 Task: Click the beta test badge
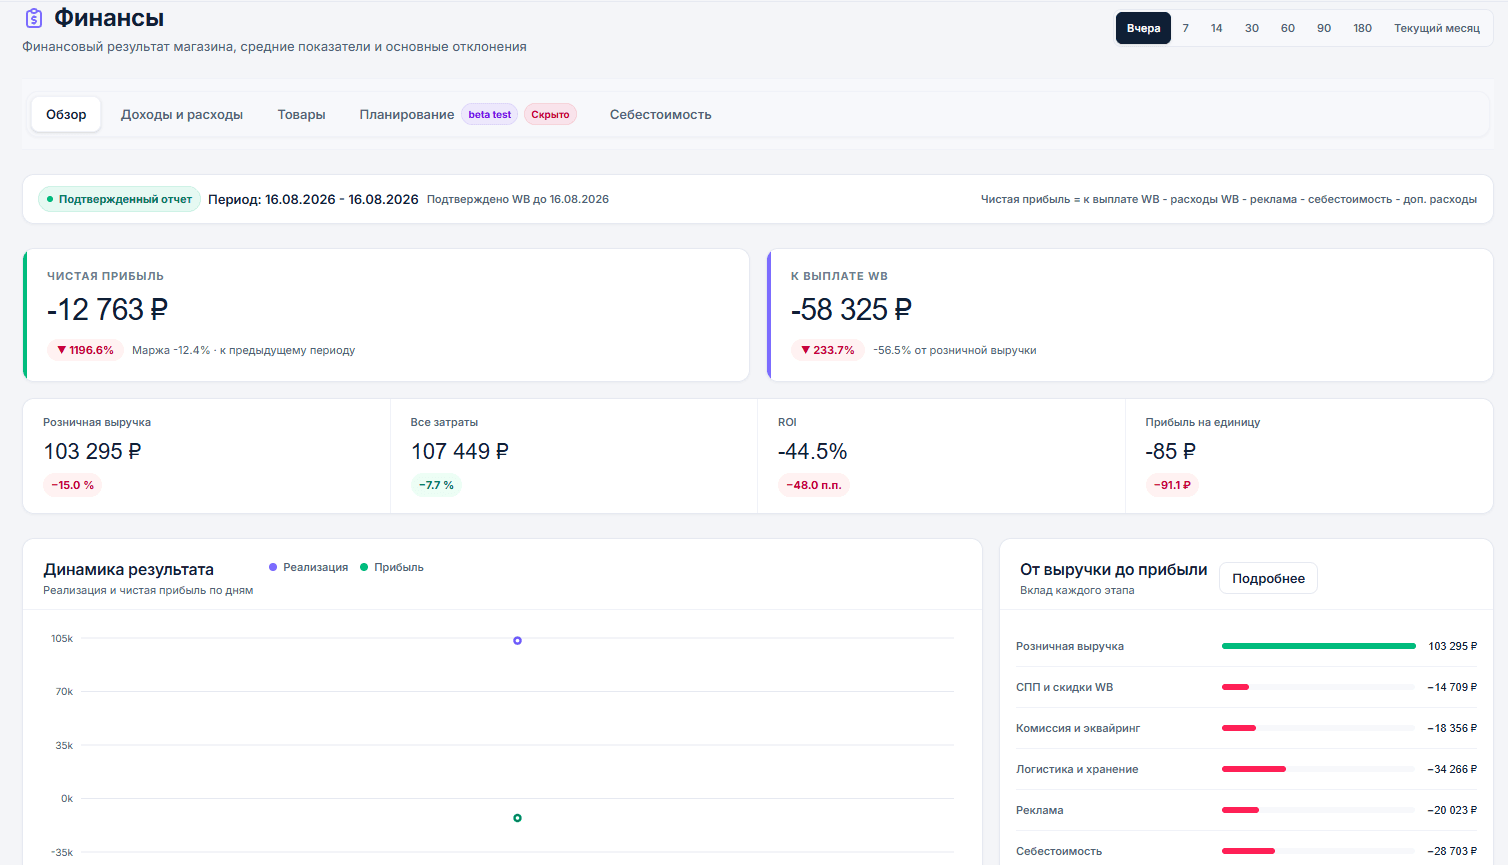tap(490, 115)
